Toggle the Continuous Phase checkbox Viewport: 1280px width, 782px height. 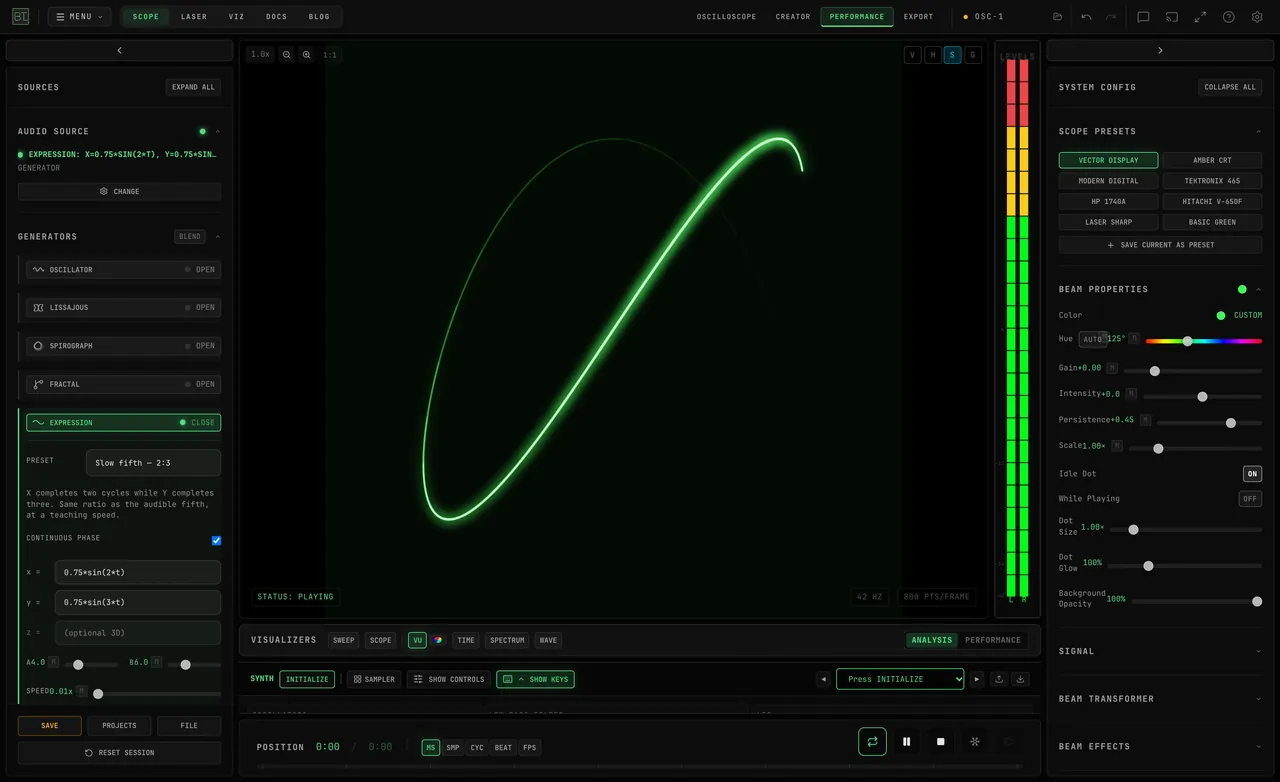pos(216,541)
